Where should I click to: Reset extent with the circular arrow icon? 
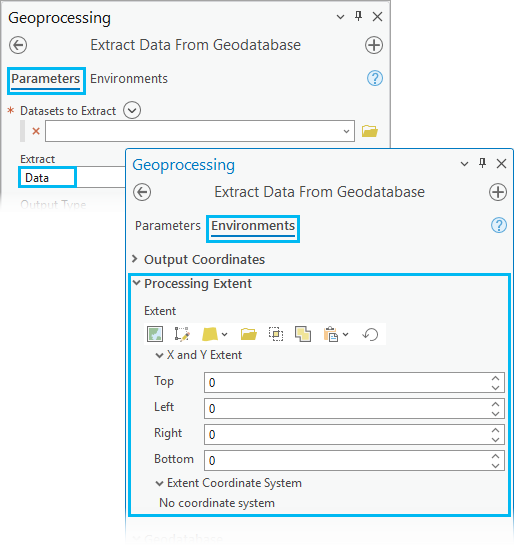[370, 334]
